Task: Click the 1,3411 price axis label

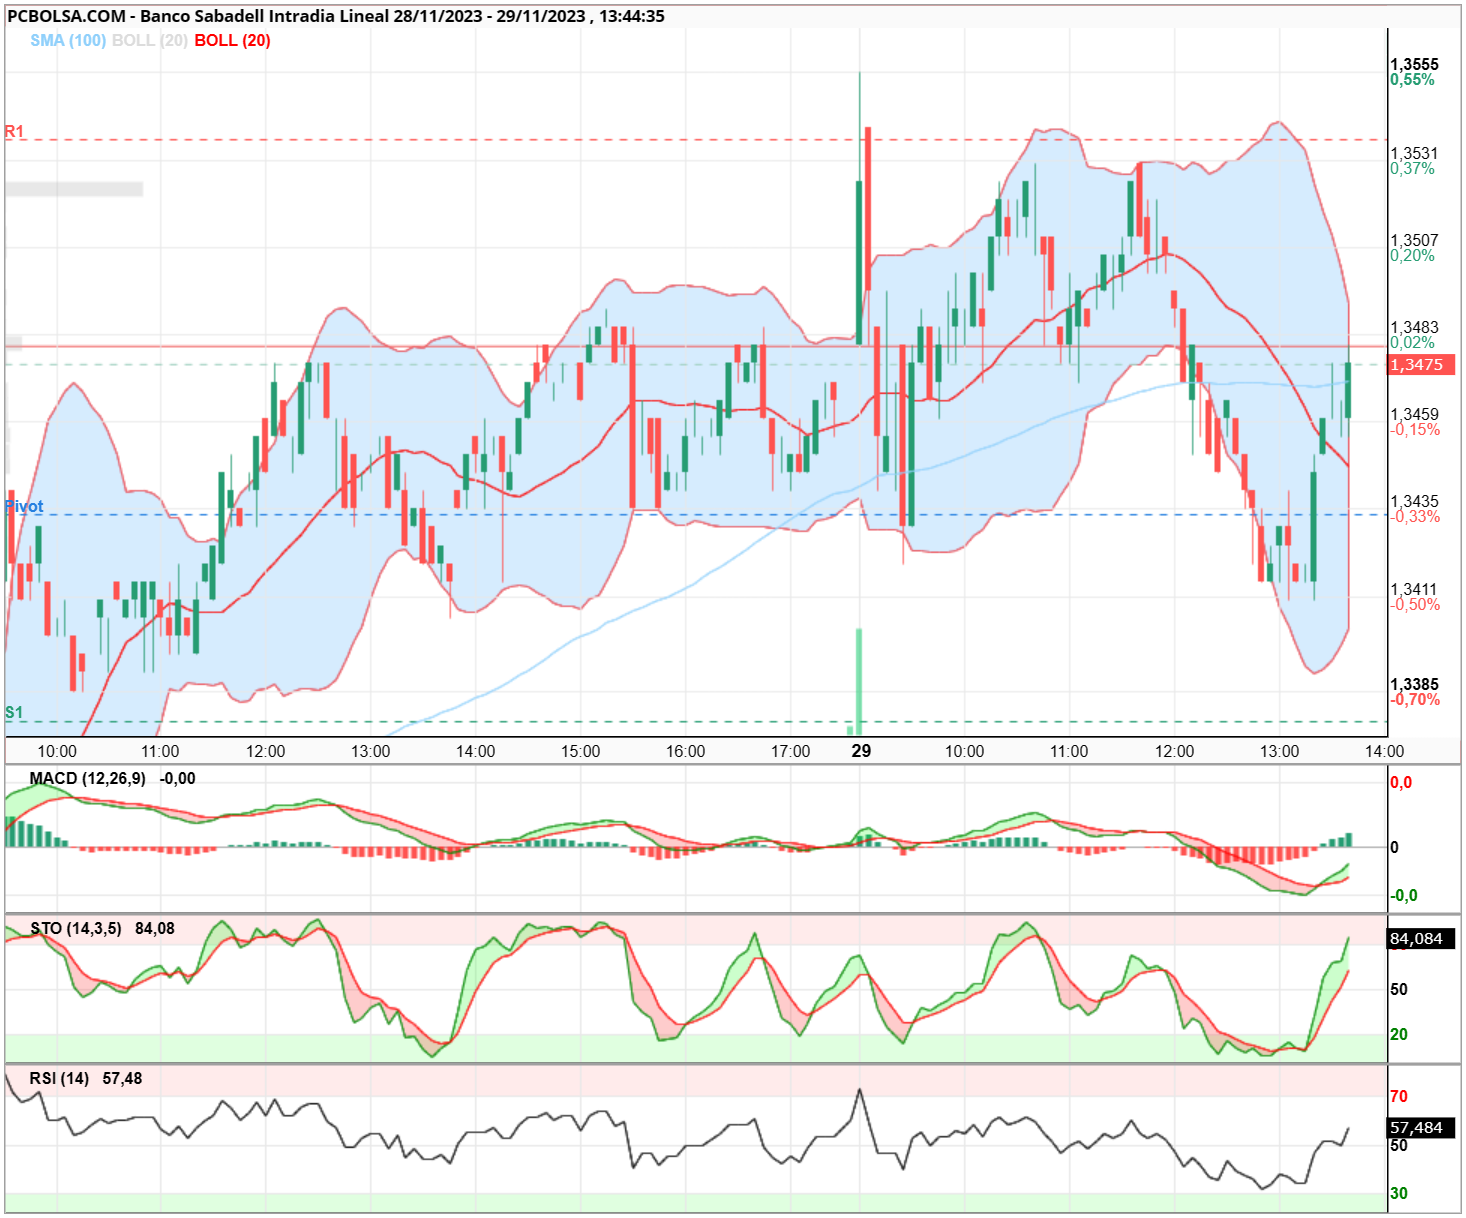Action: point(1414,589)
